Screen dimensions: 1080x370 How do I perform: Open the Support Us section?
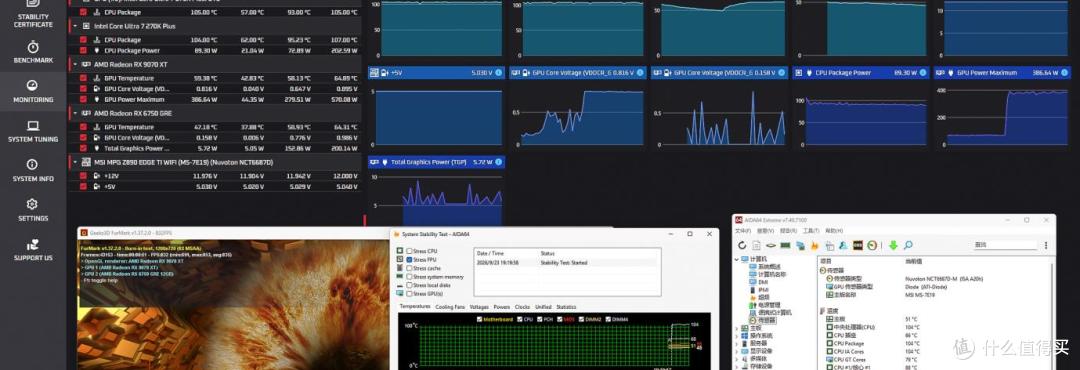33,249
